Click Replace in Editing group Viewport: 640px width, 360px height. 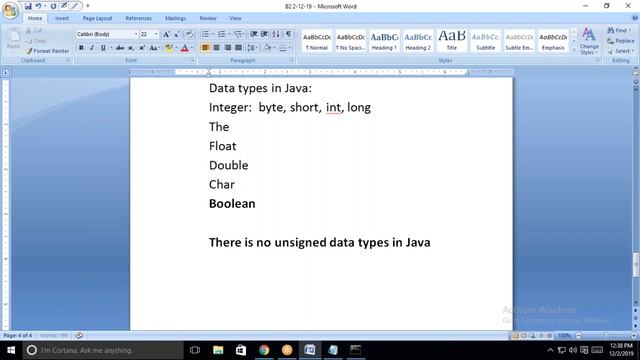point(621,41)
